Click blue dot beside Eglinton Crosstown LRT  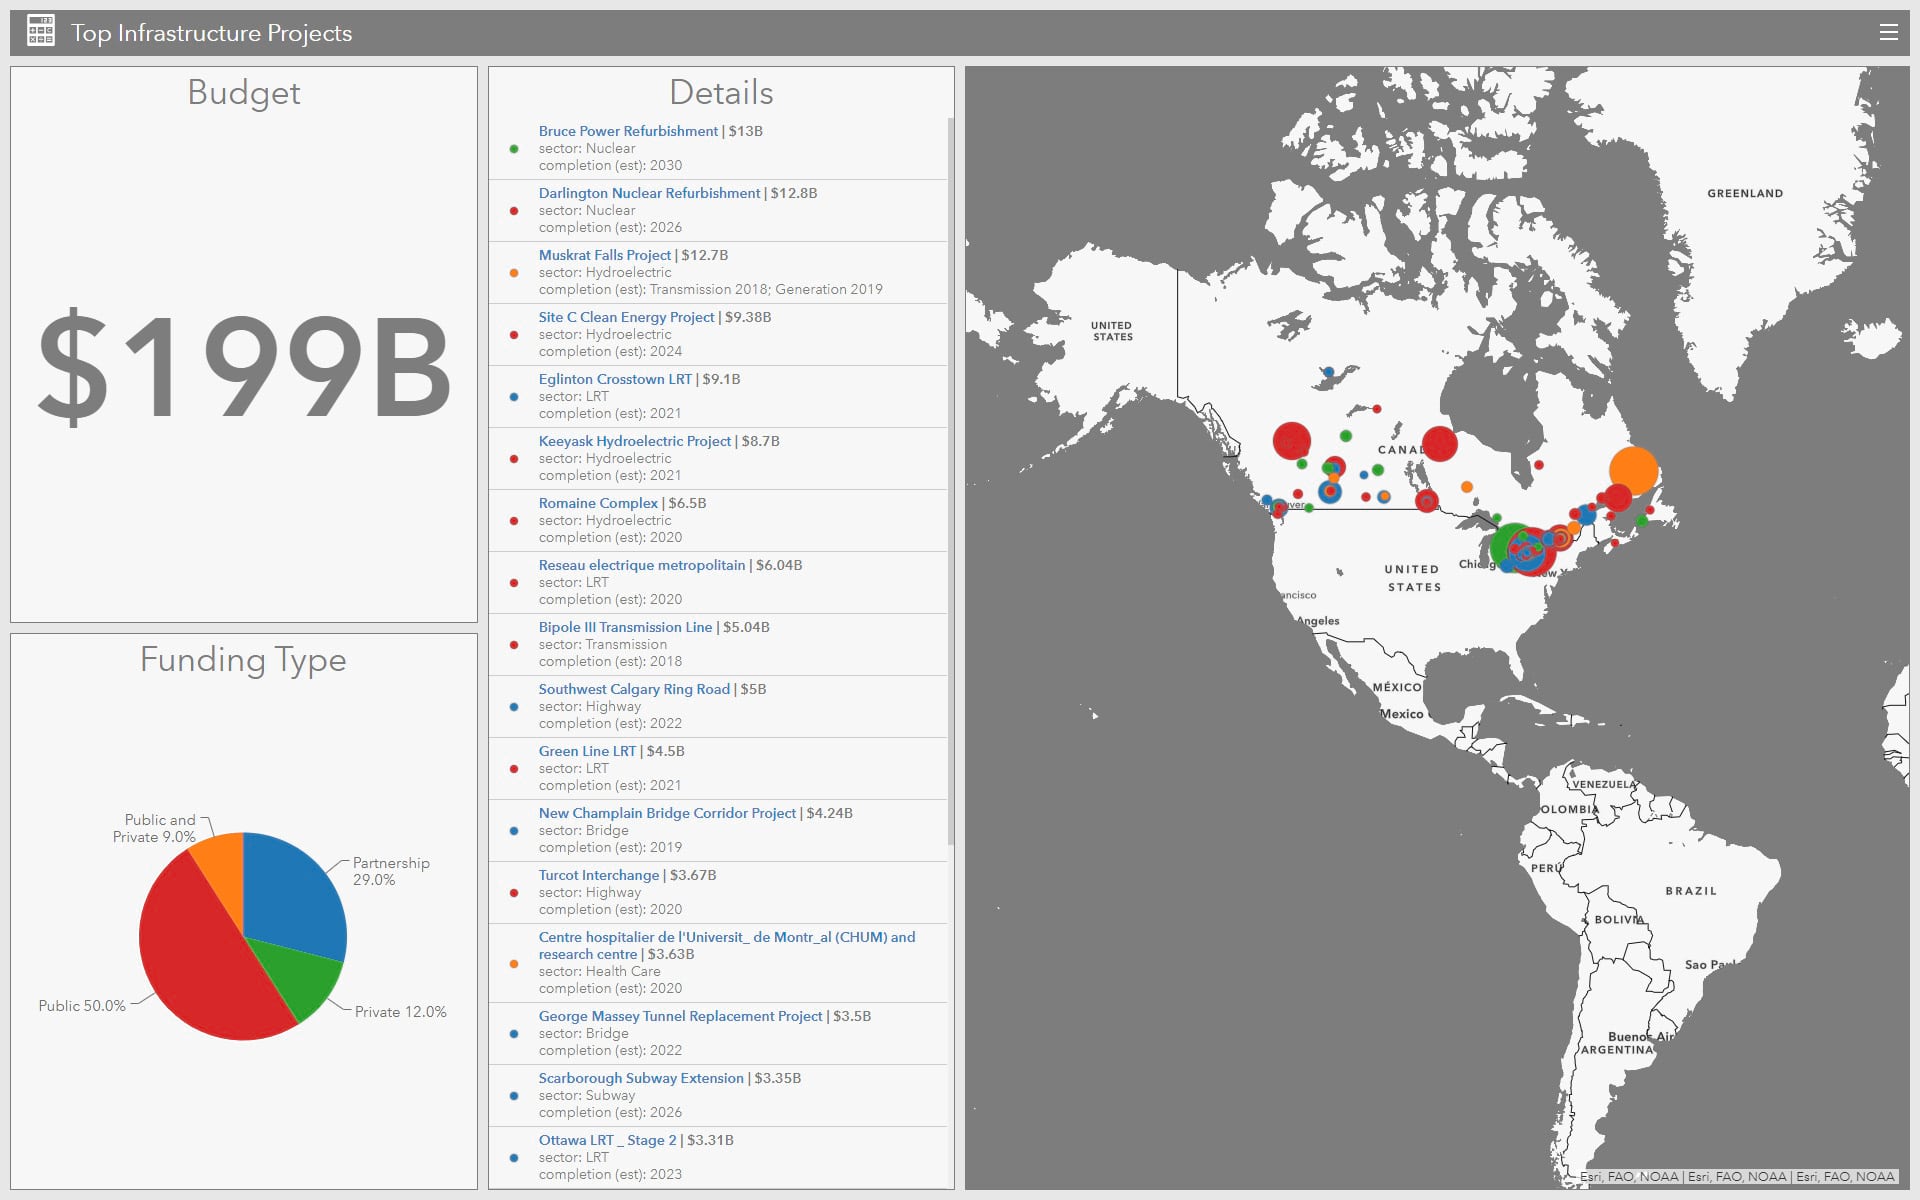514,397
